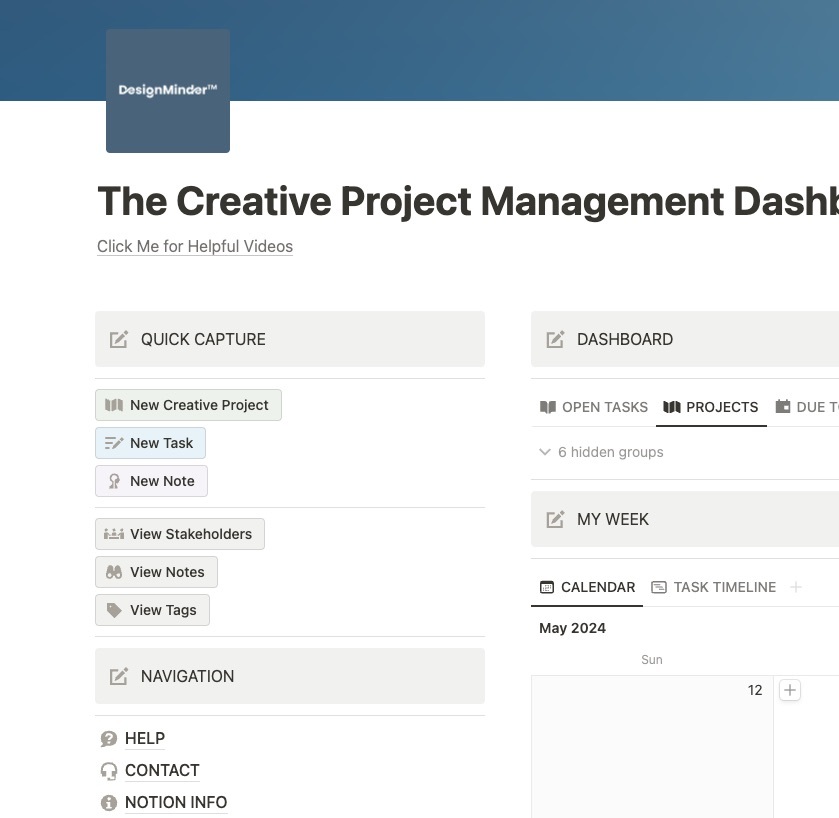Click the Quick Capture edit icon
The height and width of the screenshot is (818, 839).
[119, 339]
